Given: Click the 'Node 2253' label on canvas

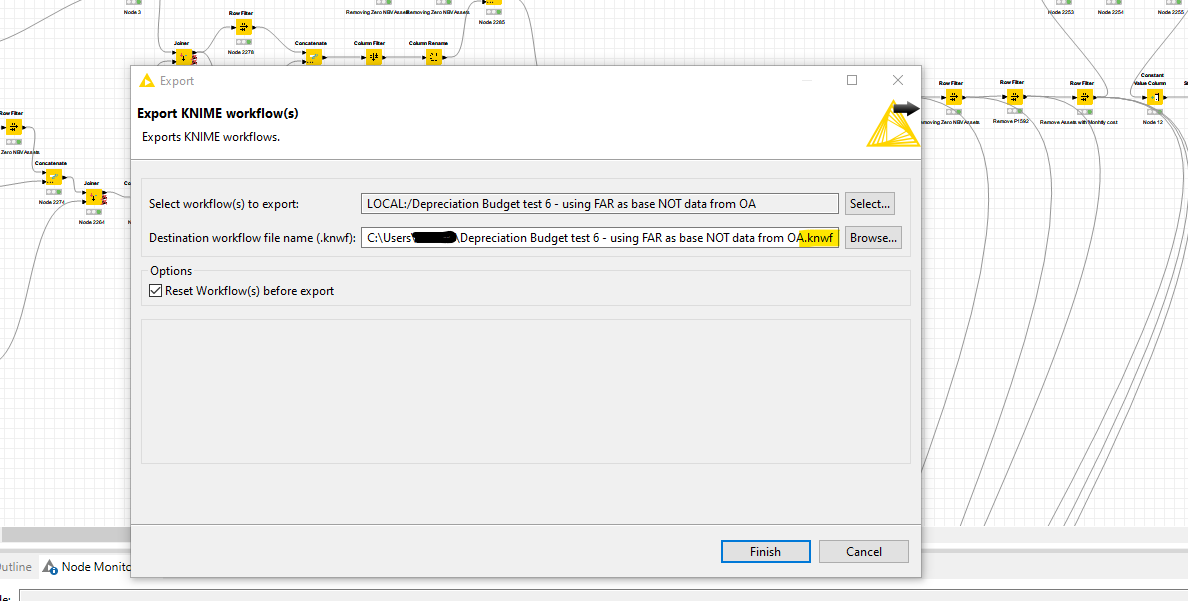Looking at the screenshot, I should pos(1061,12).
